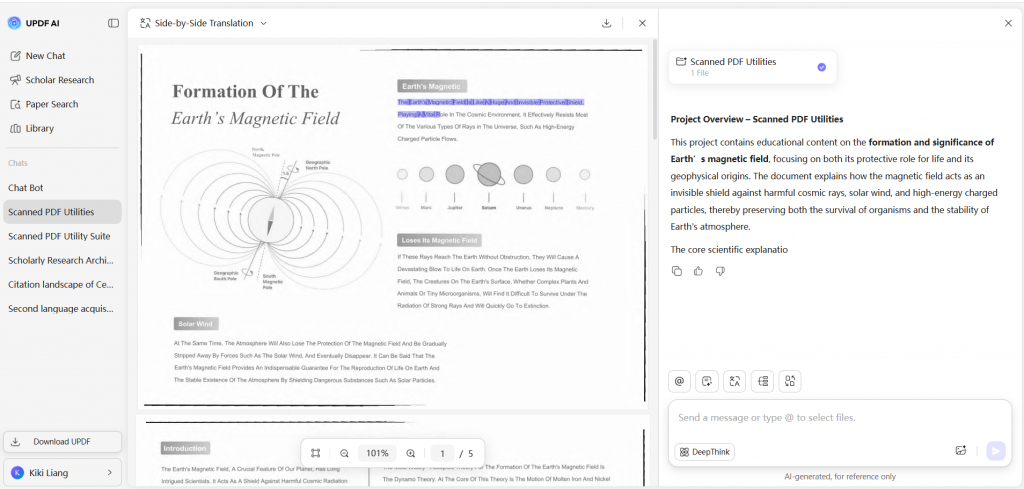Focus the Send a message input field
Screen dimensions: 1024x489
coord(839,418)
